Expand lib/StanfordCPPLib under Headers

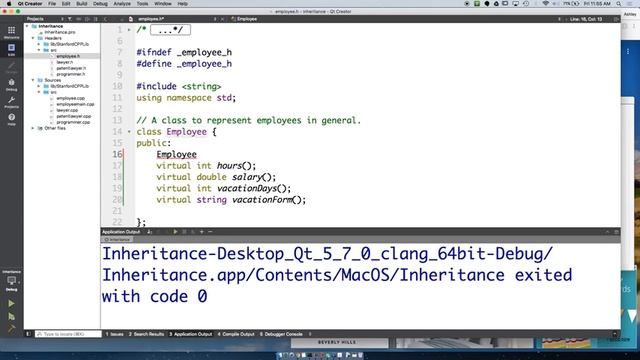tap(39, 44)
